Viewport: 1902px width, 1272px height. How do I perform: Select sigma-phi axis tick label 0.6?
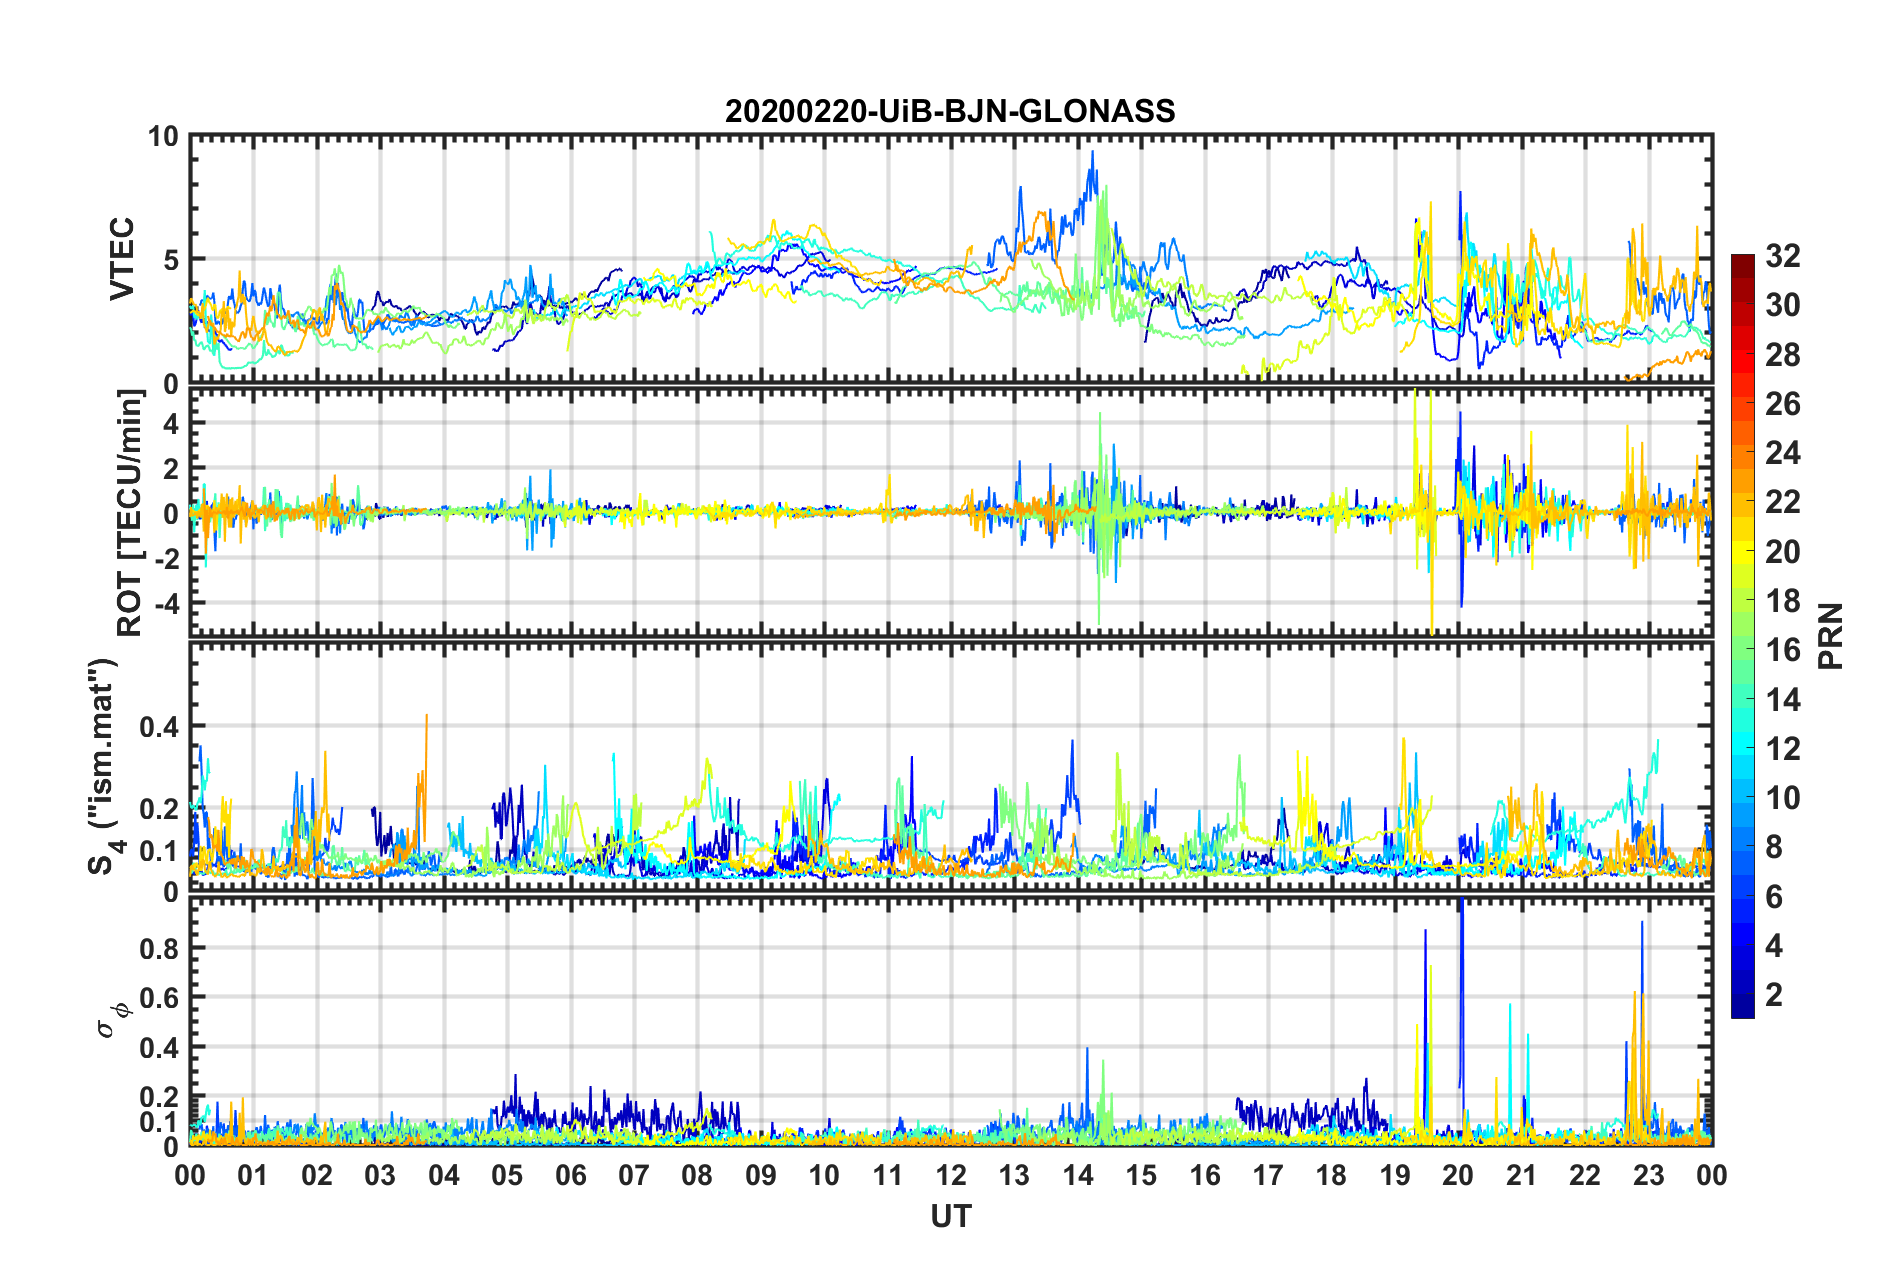(x=159, y=998)
